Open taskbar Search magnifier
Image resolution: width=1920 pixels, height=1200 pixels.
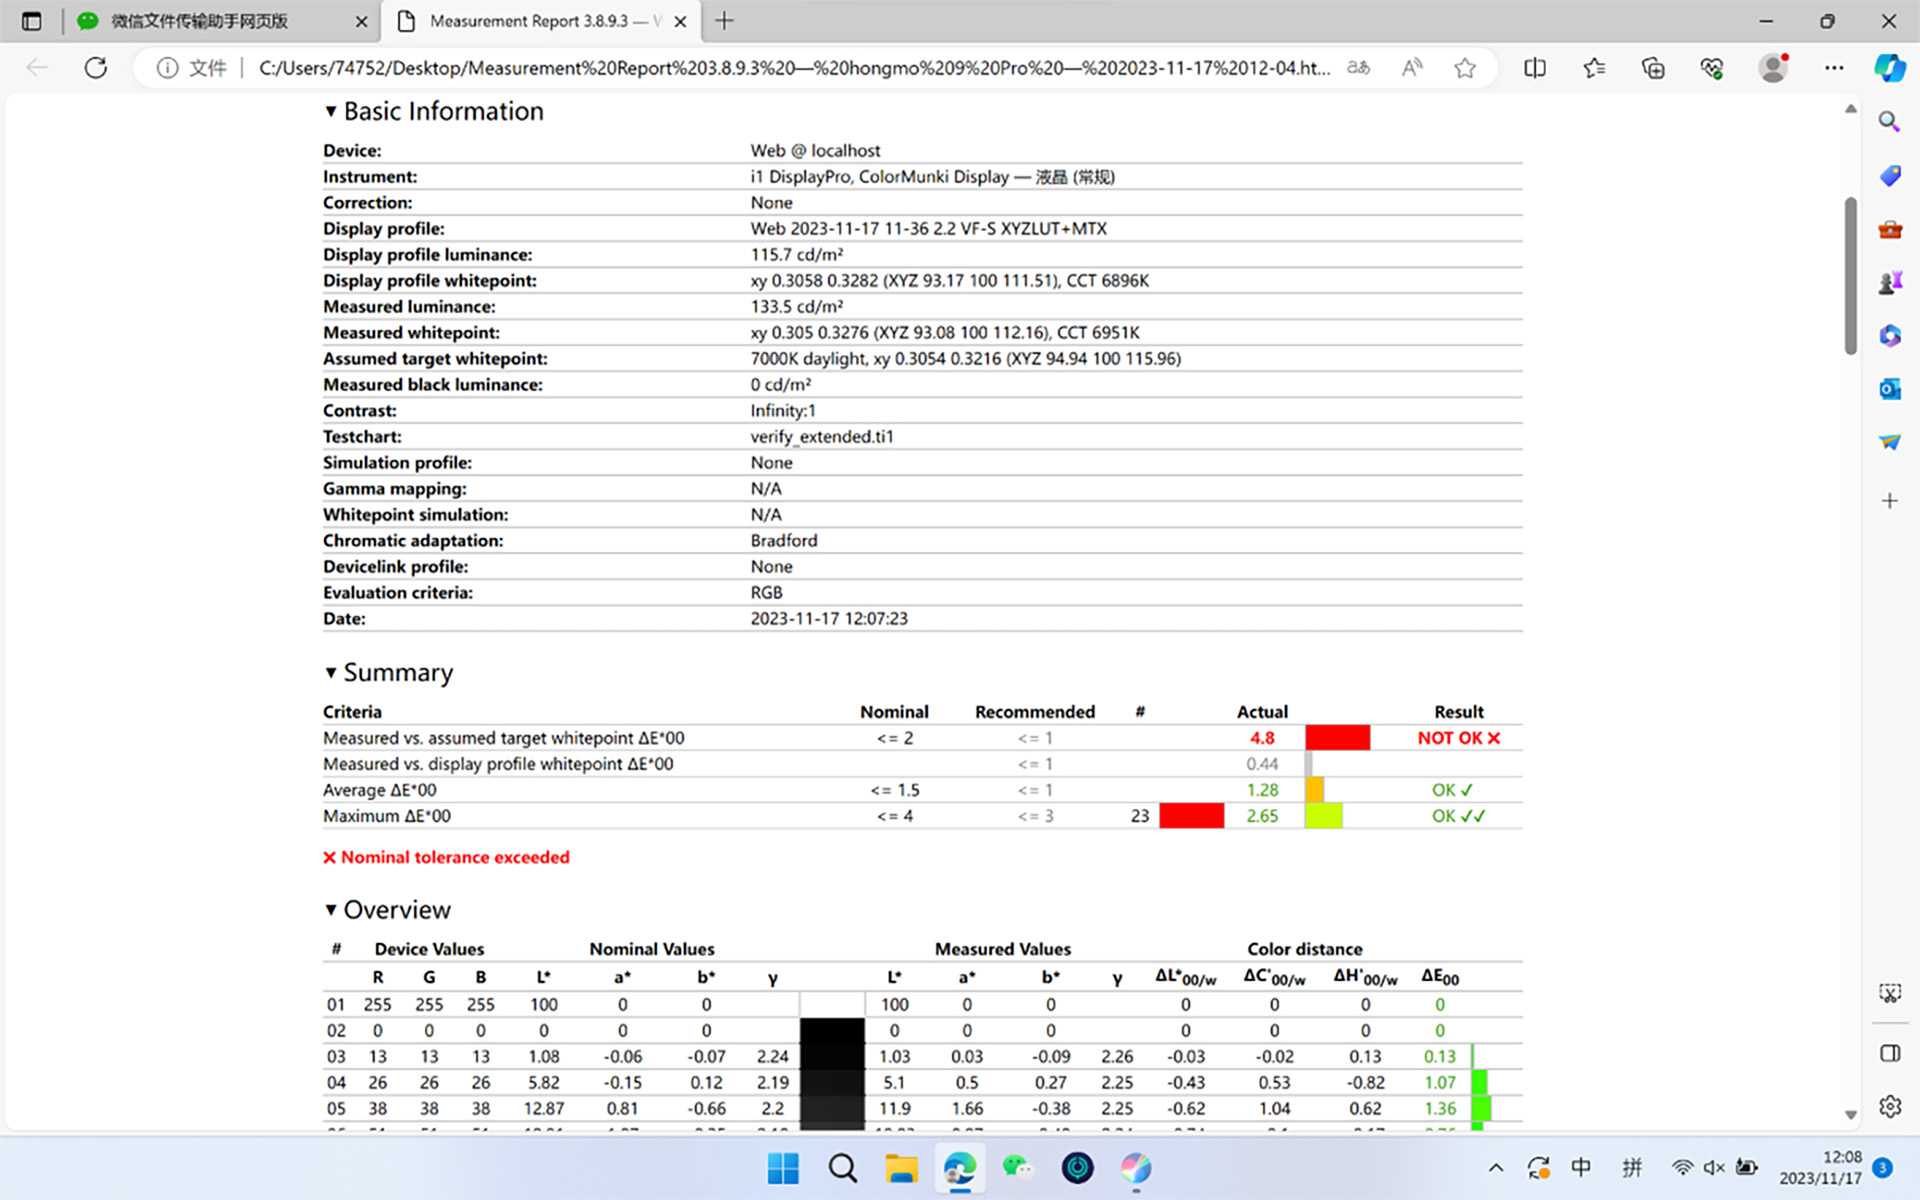pos(842,1167)
